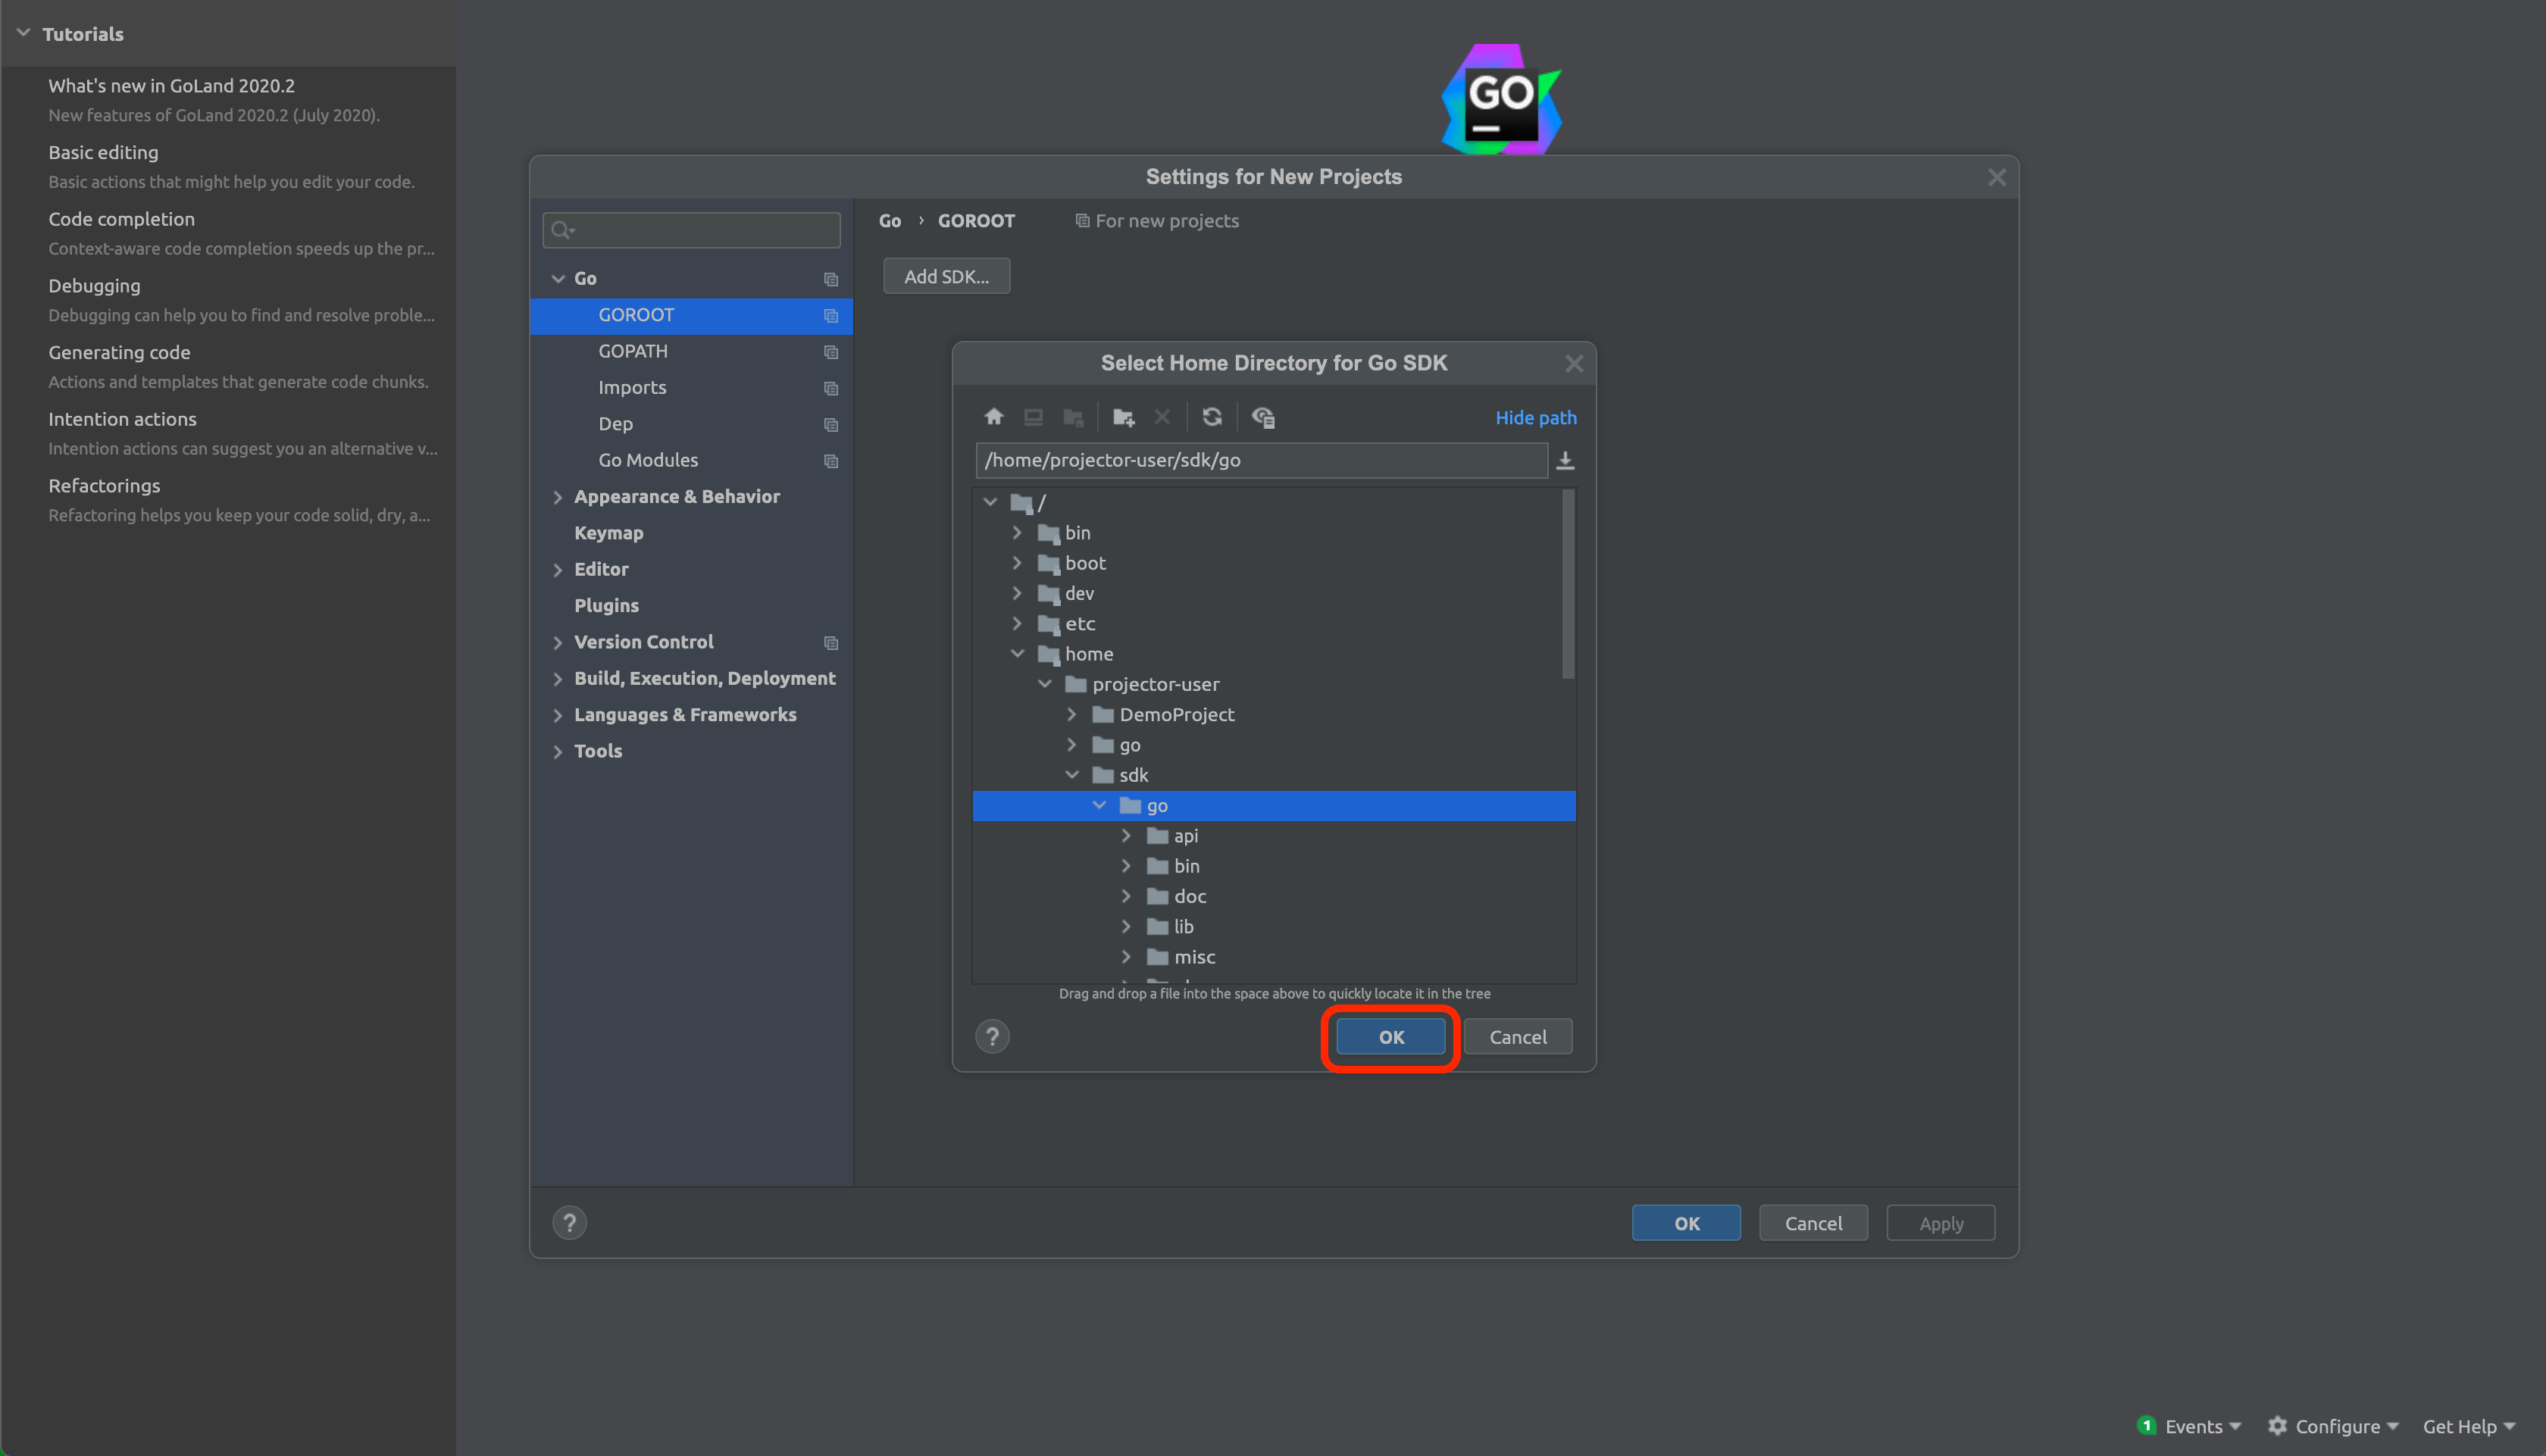Open the Events dropdown
Viewport: 2546px width, 1456px height.
pyautogui.click(x=2204, y=1426)
